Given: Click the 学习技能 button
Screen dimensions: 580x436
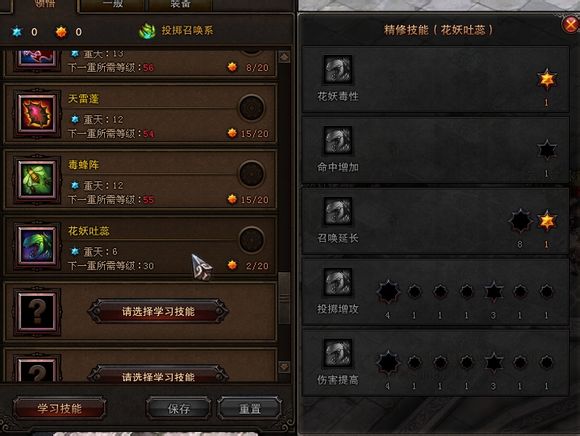Looking at the screenshot, I should (60, 409).
